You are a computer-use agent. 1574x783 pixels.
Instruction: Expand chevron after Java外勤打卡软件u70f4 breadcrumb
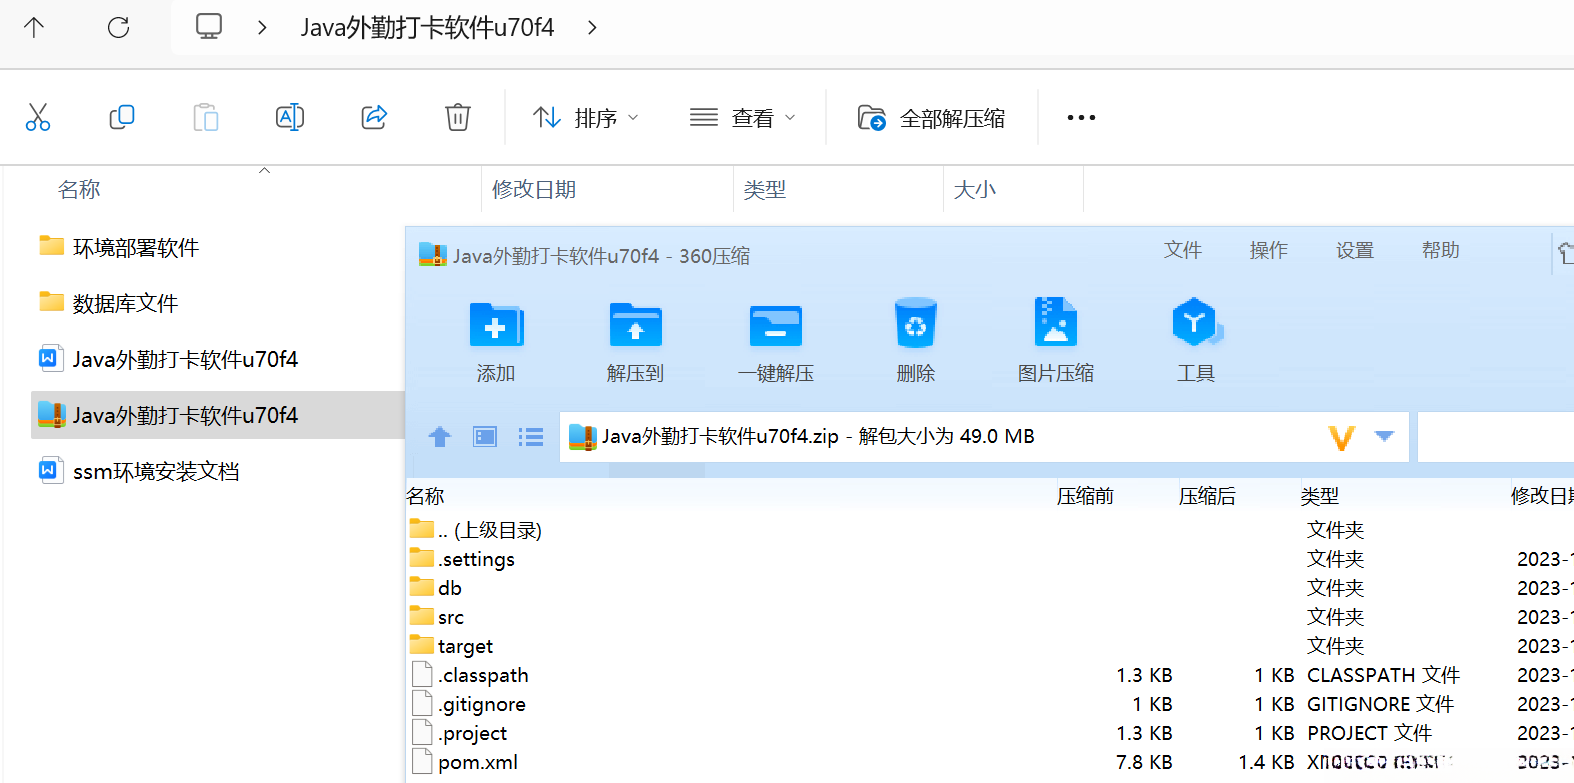(x=592, y=28)
